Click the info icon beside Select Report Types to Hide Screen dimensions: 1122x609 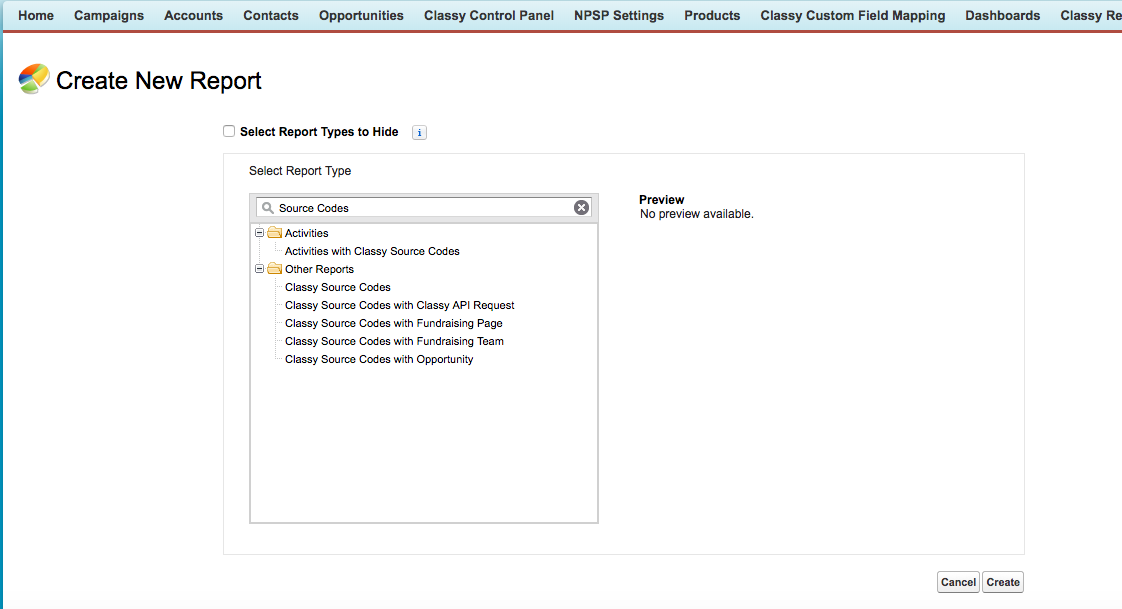419,132
